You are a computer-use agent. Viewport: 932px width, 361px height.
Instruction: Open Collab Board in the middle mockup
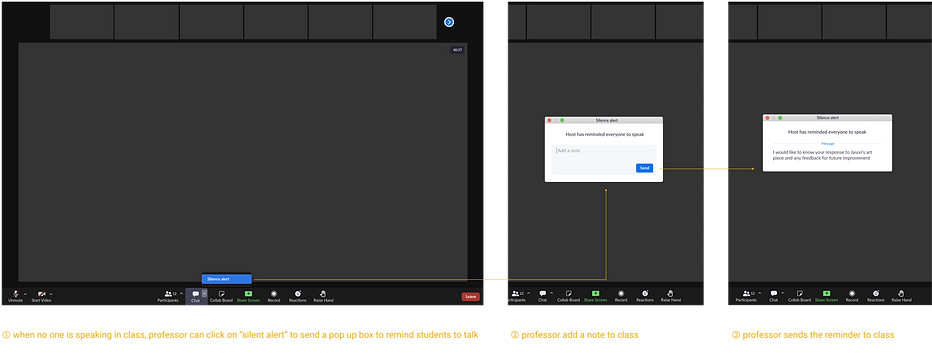point(568,296)
